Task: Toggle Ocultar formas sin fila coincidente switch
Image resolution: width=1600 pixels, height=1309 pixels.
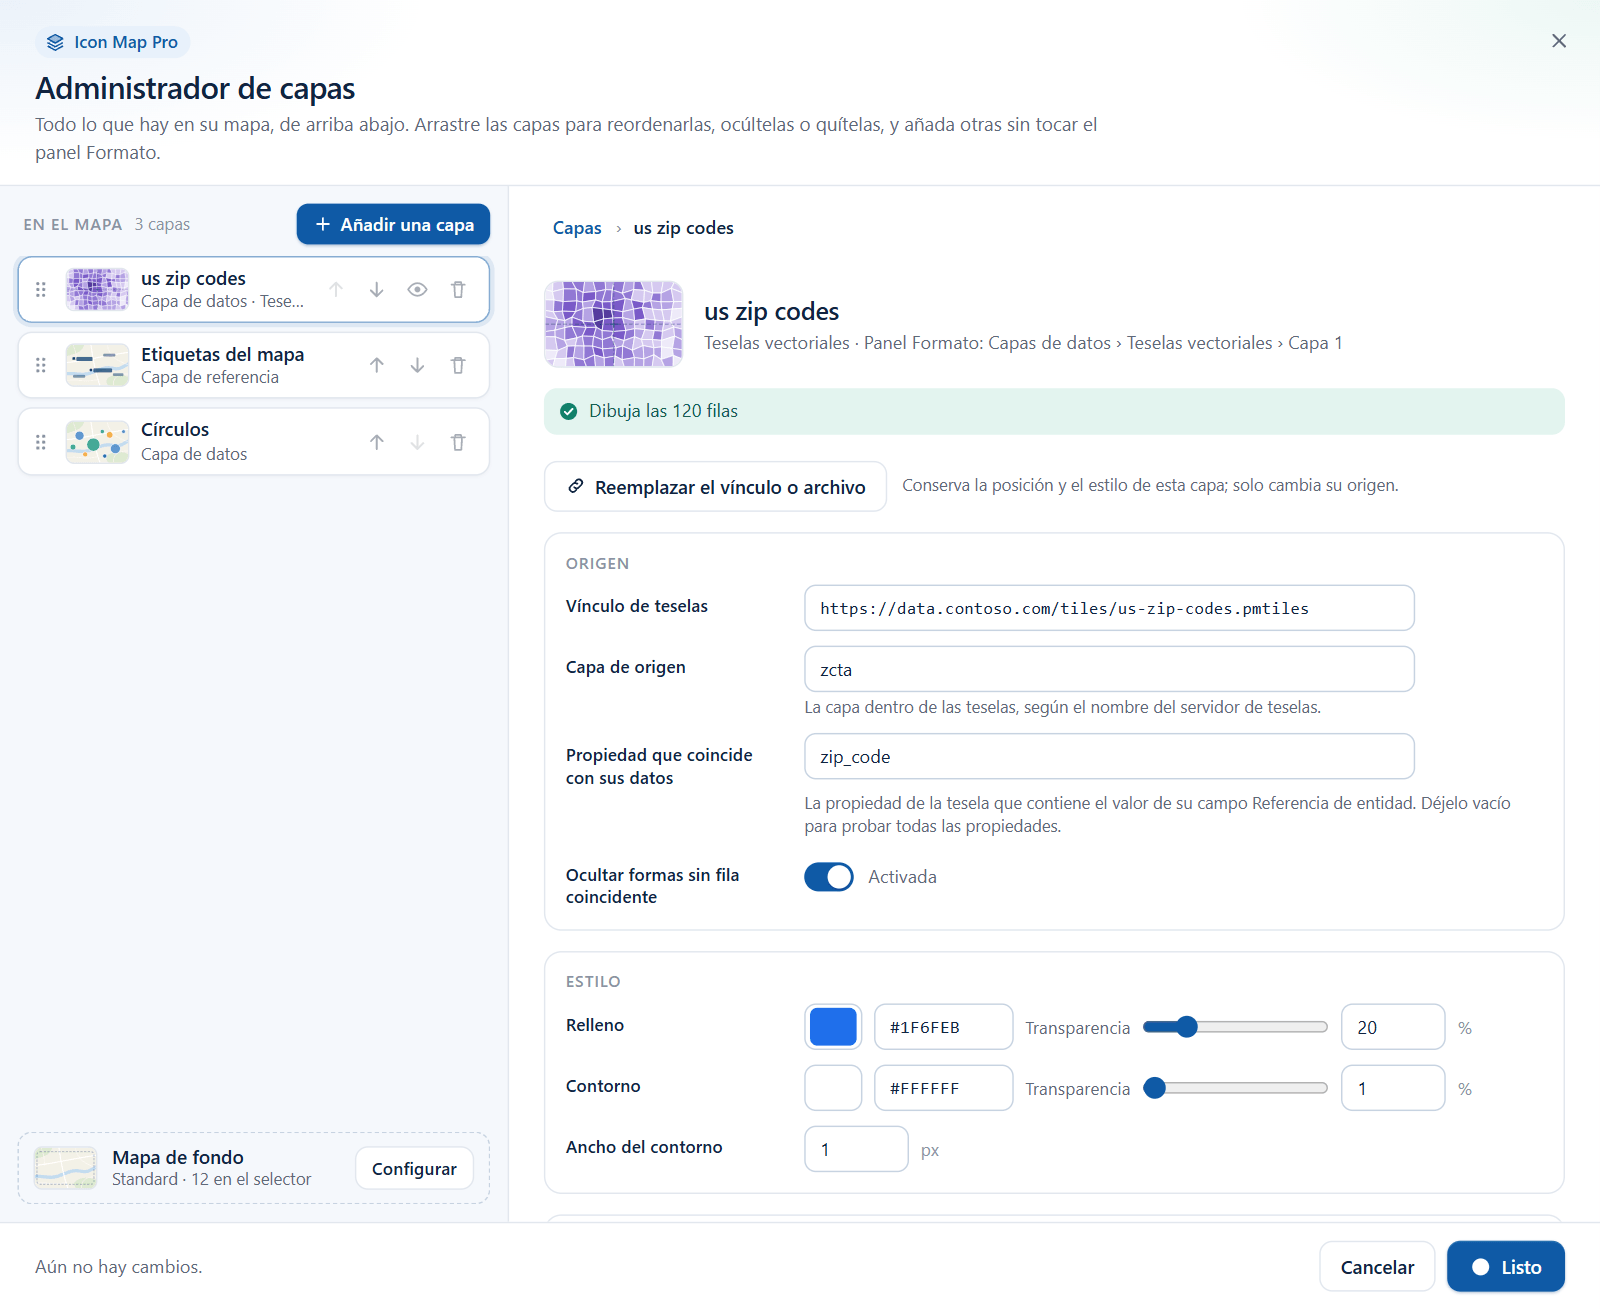Action: (829, 877)
